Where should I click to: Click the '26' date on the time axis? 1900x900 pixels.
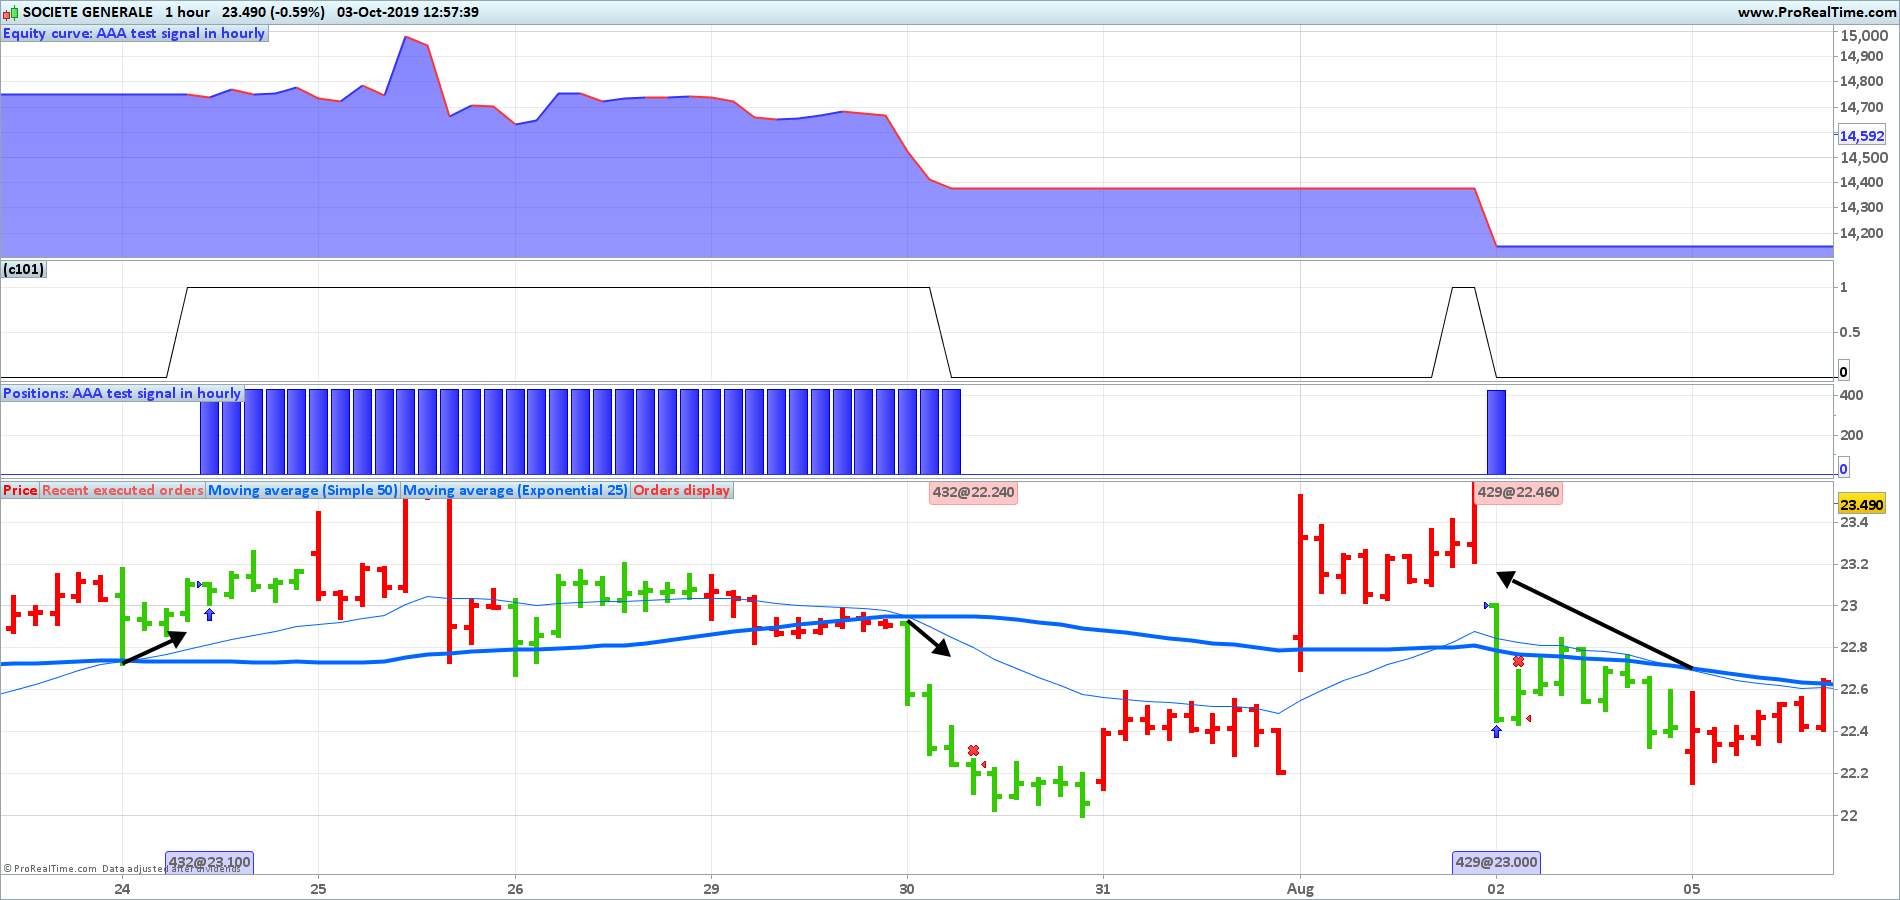[x=515, y=888]
